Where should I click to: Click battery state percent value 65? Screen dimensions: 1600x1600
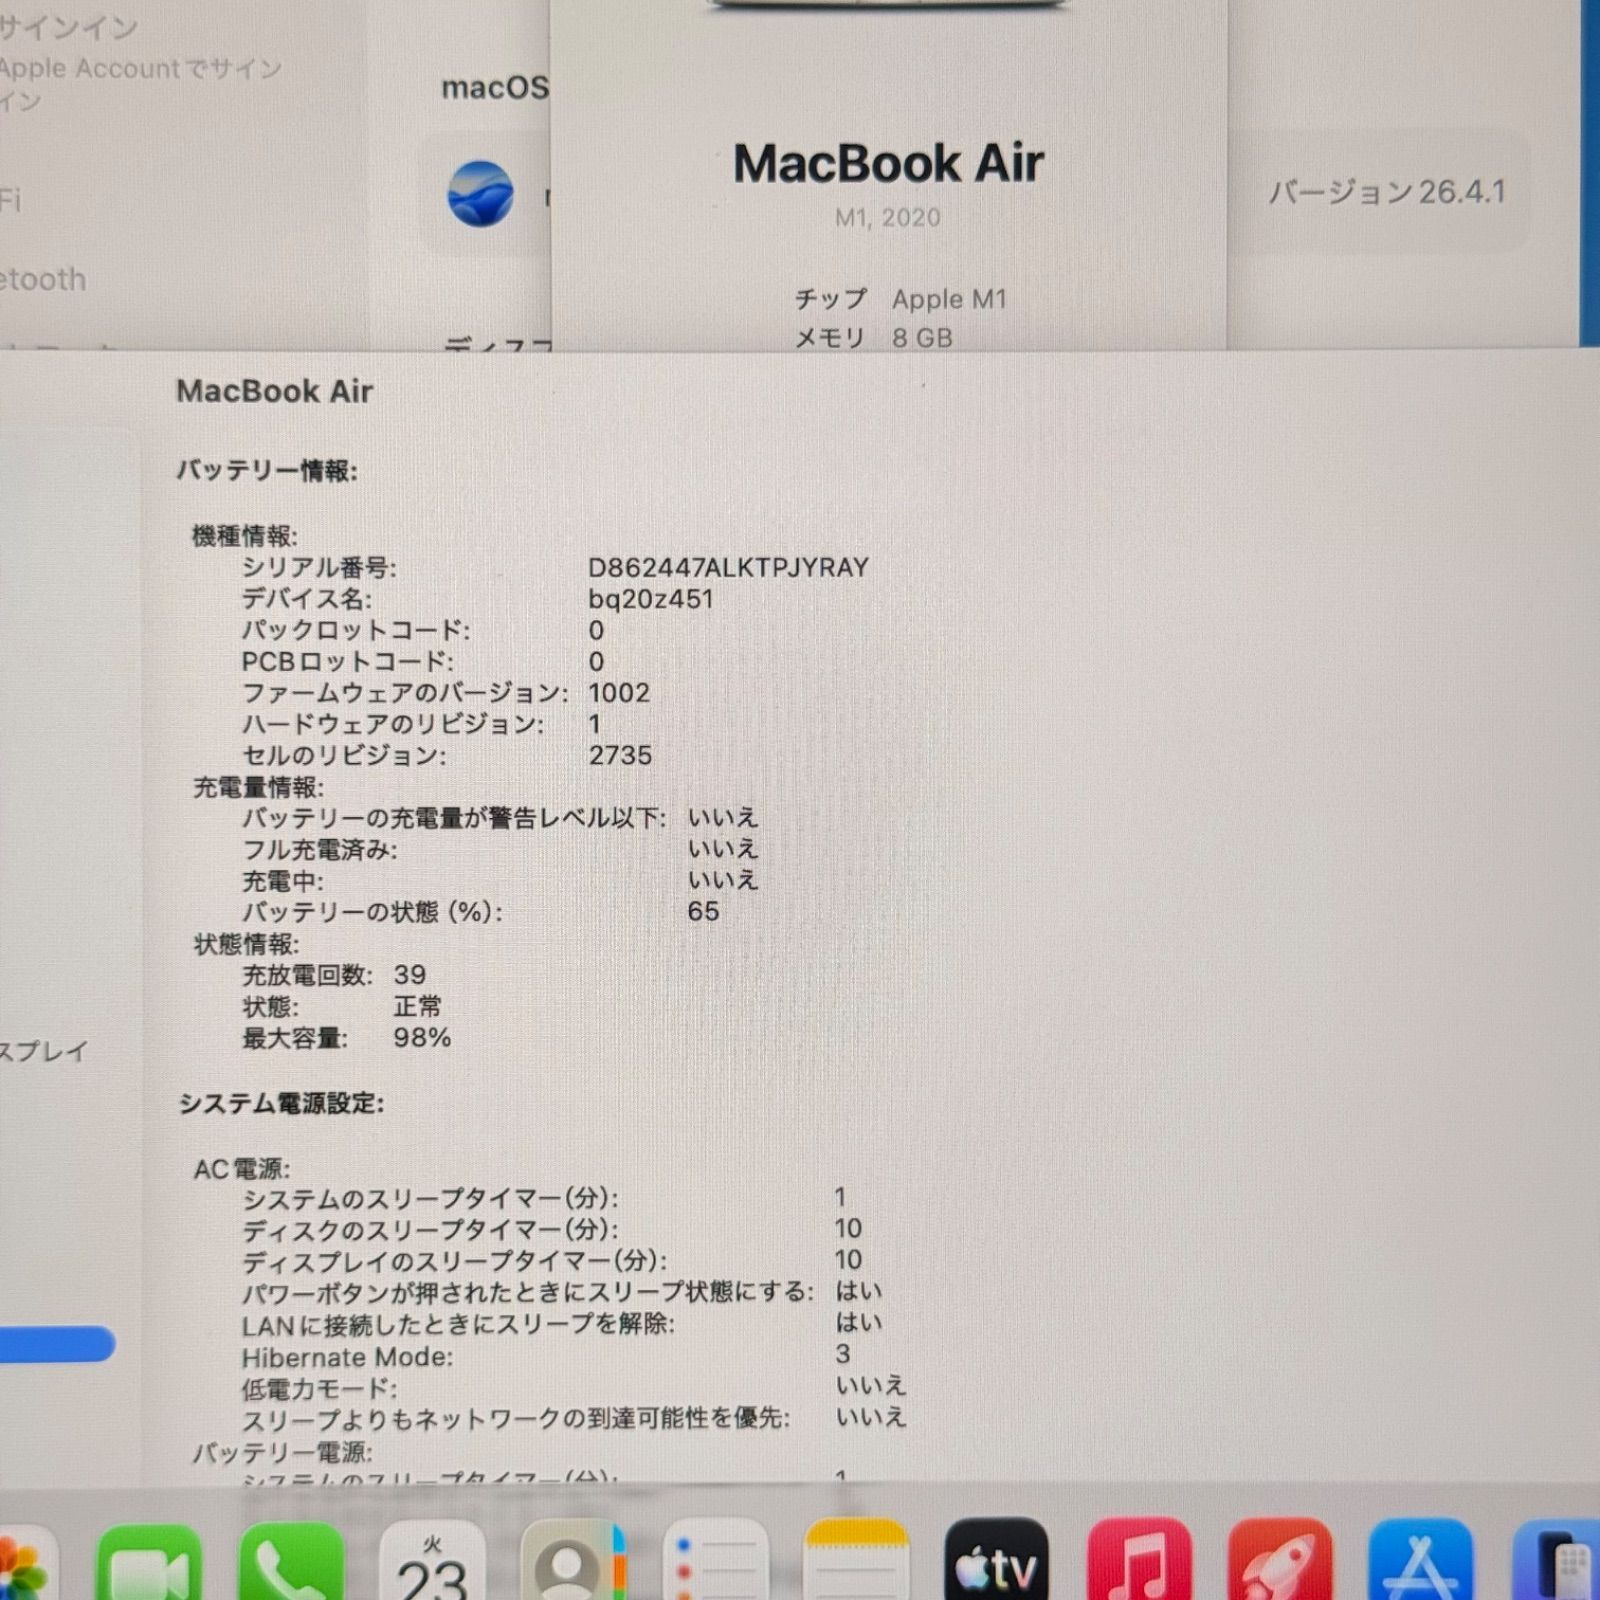point(703,911)
